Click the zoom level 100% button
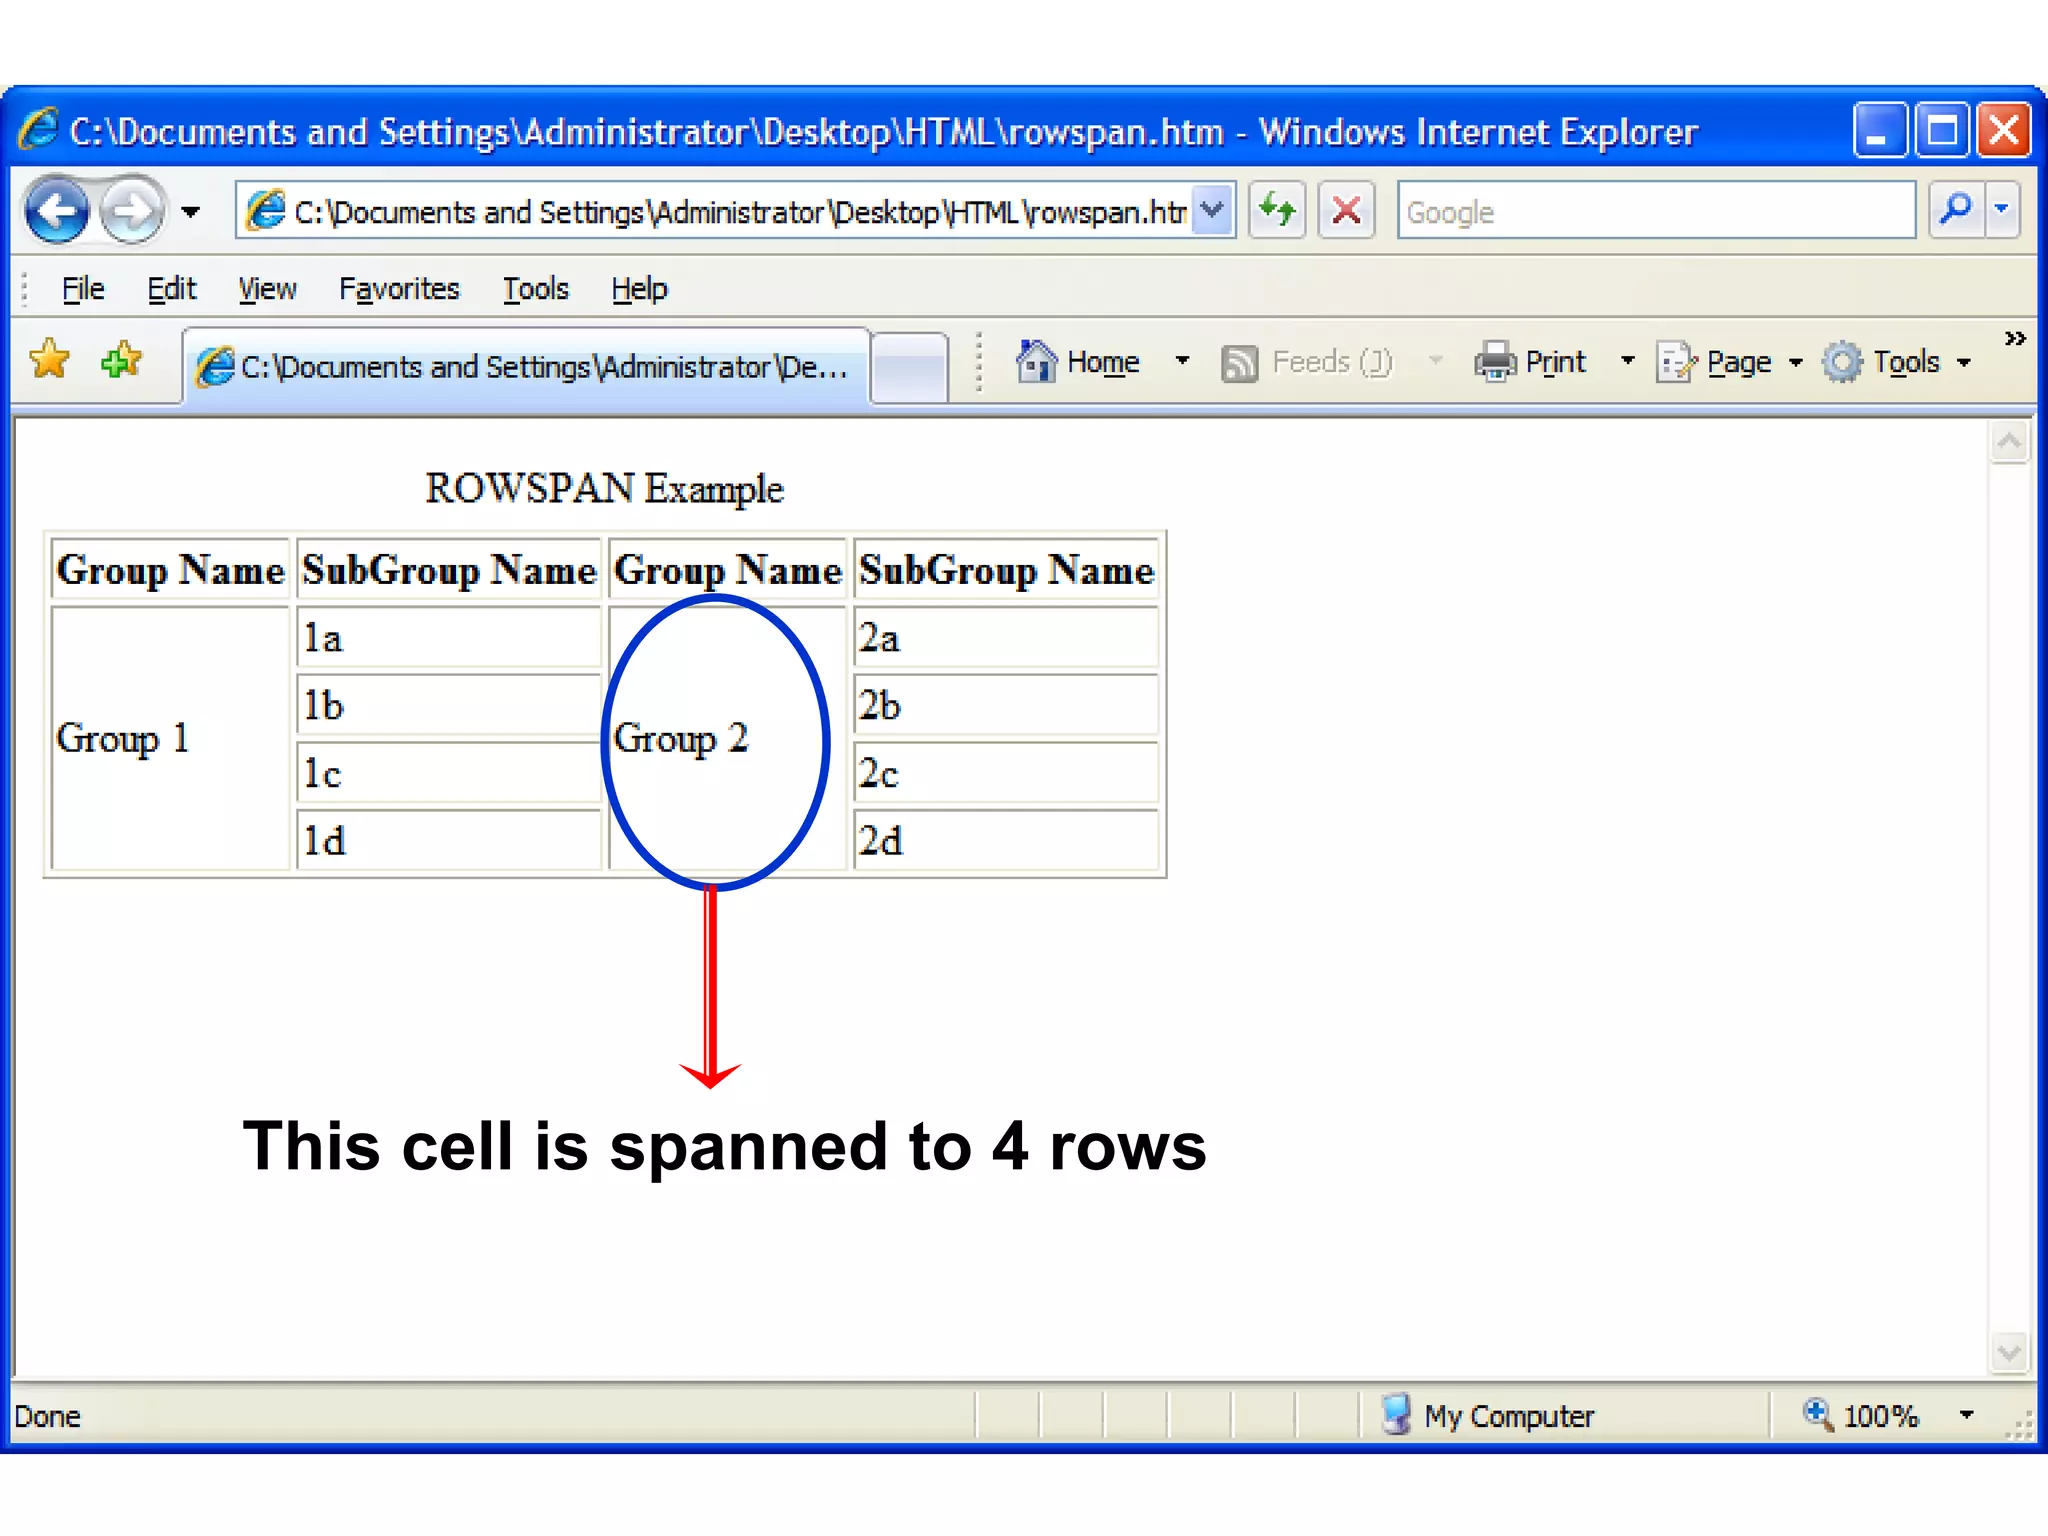The height and width of the screenshot is (1536, 2048). 1862,1416
